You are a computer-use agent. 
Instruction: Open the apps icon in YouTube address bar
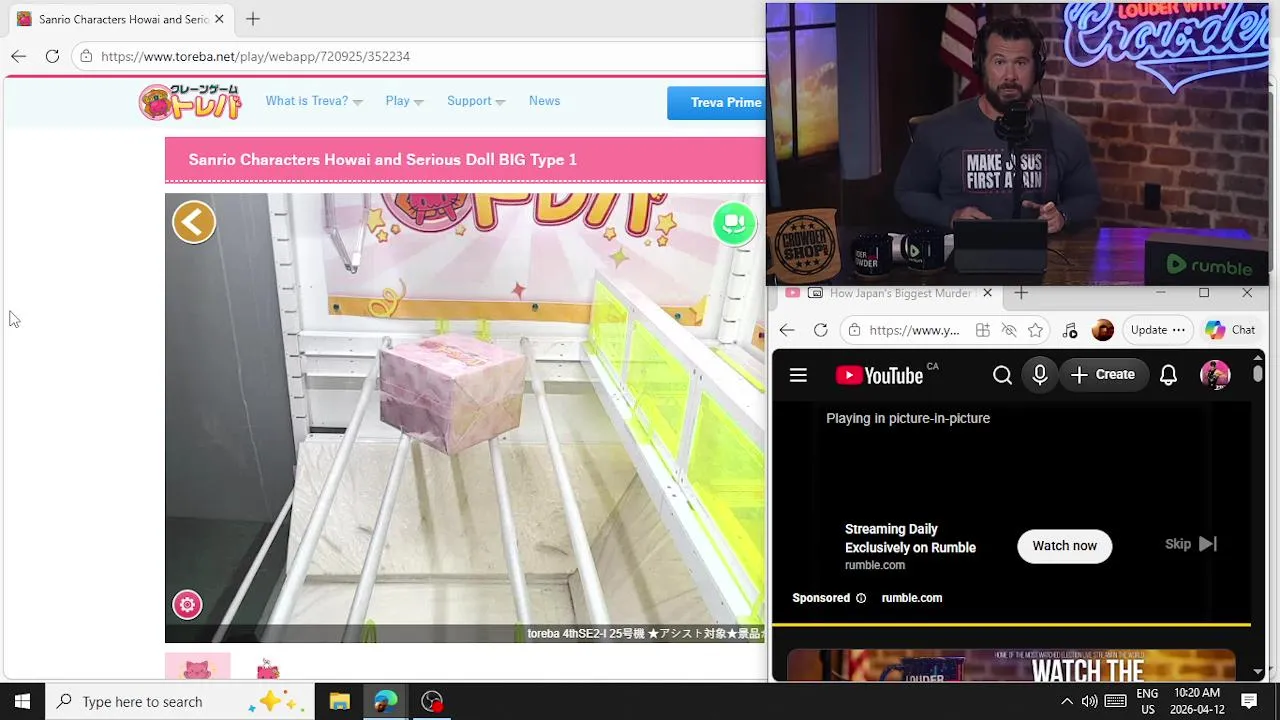tap(983, 330)
